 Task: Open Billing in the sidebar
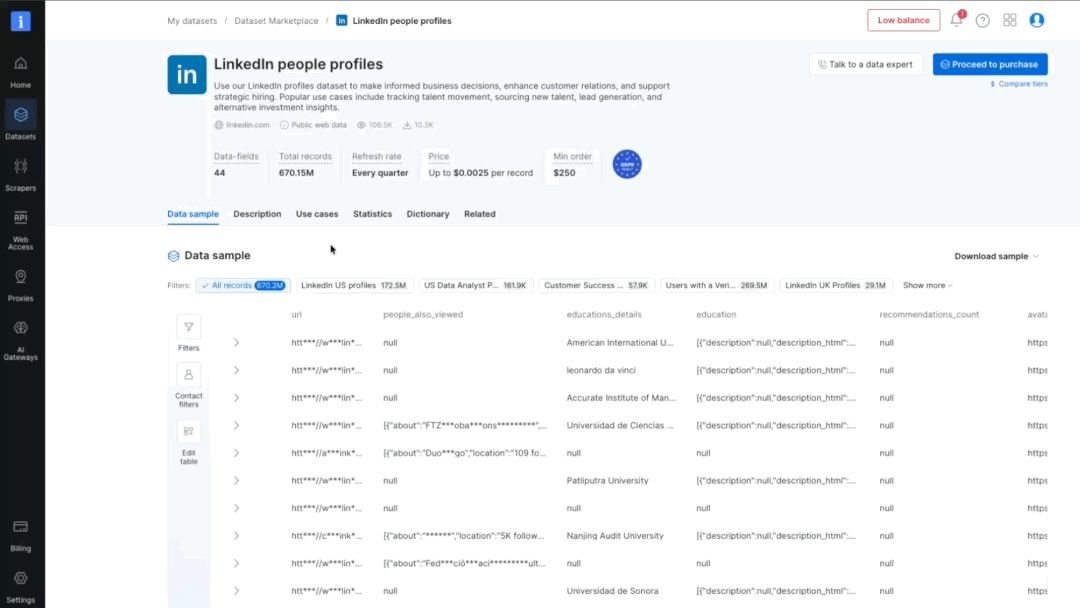(x=21, y=536)
